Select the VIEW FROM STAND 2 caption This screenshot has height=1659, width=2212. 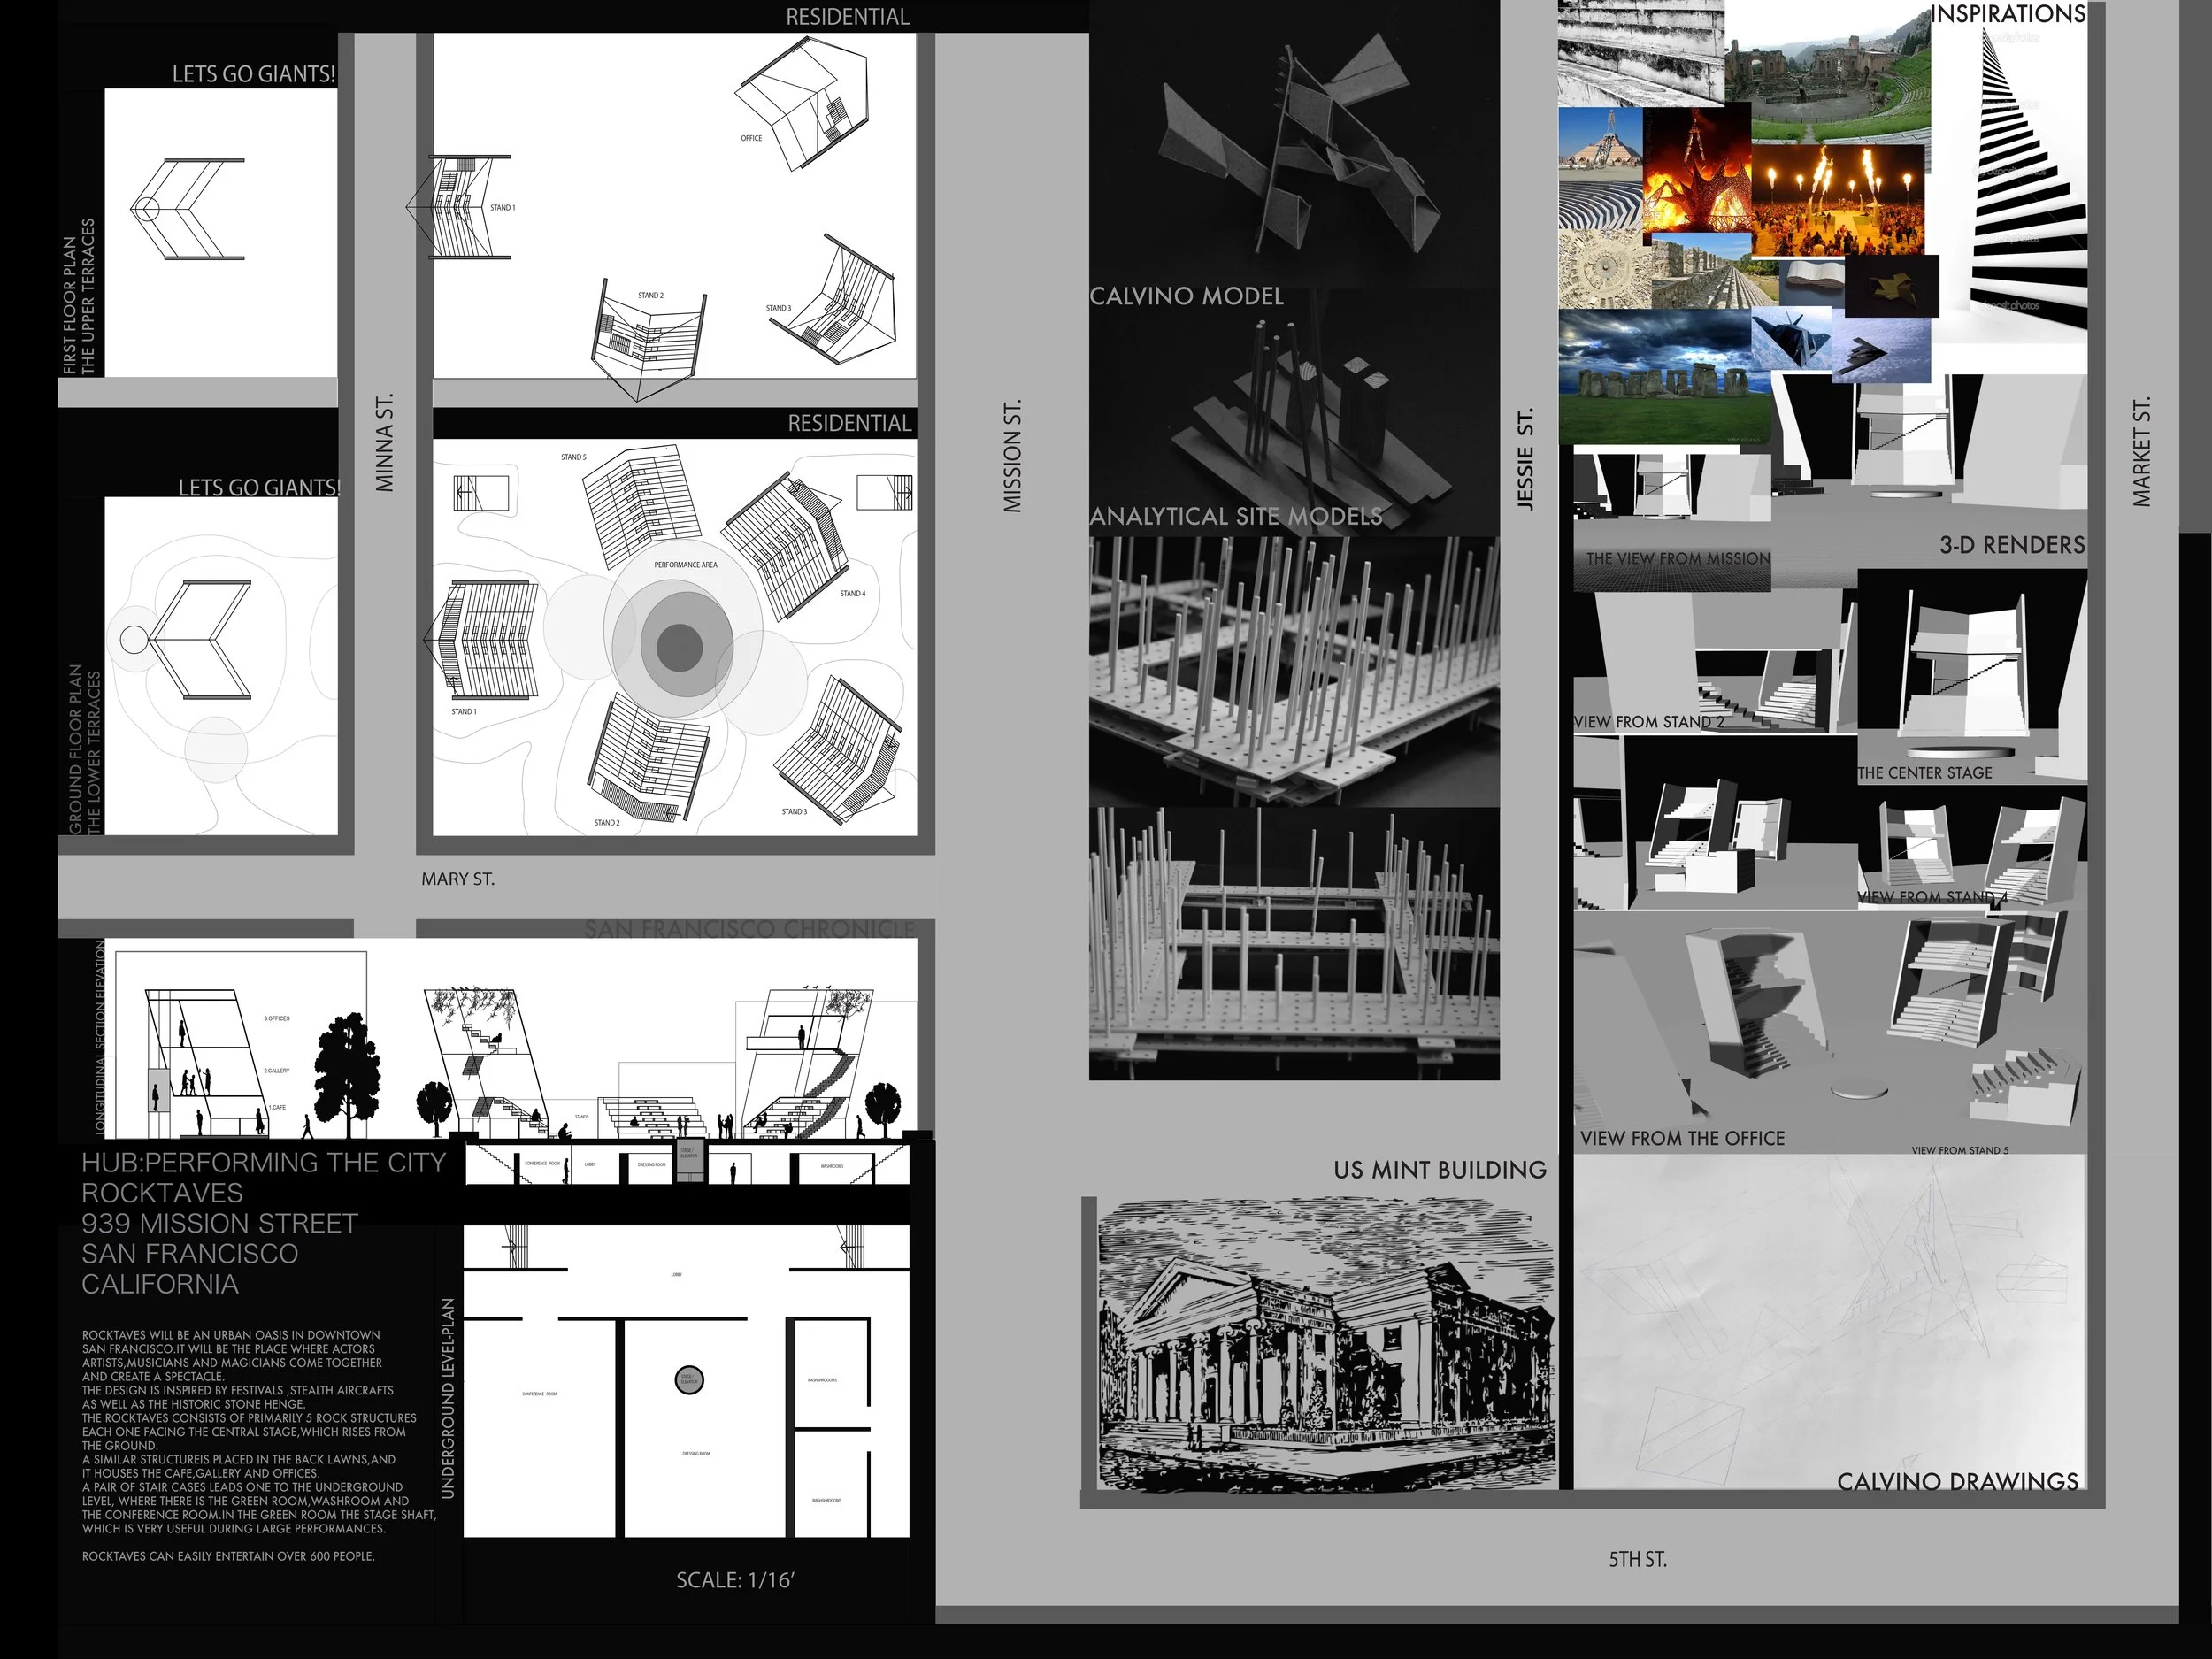point(1649,722)
